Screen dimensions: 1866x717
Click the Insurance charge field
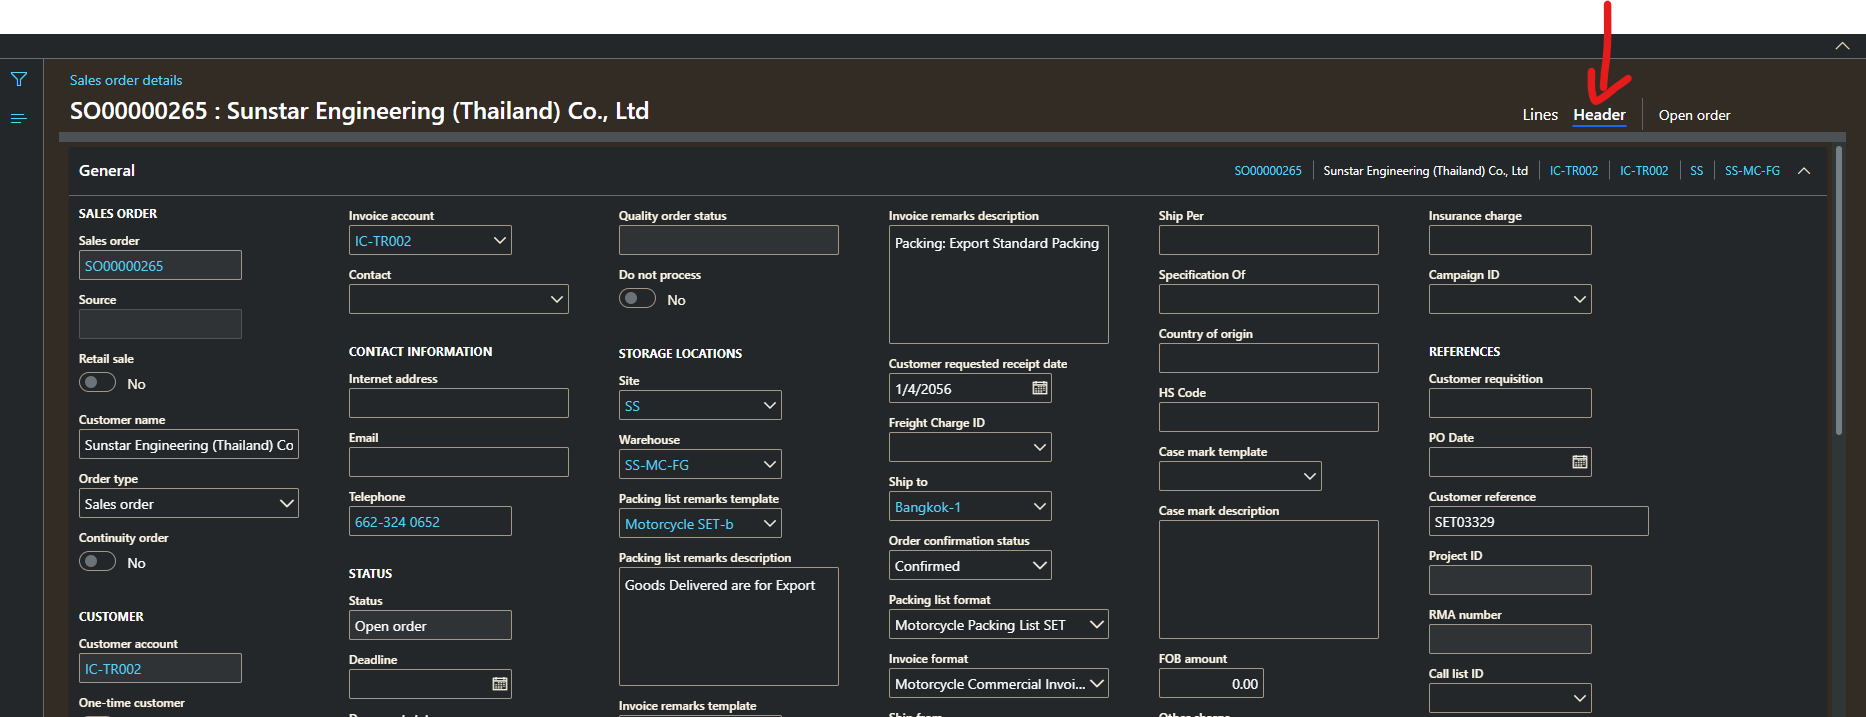coord(1510,240)
